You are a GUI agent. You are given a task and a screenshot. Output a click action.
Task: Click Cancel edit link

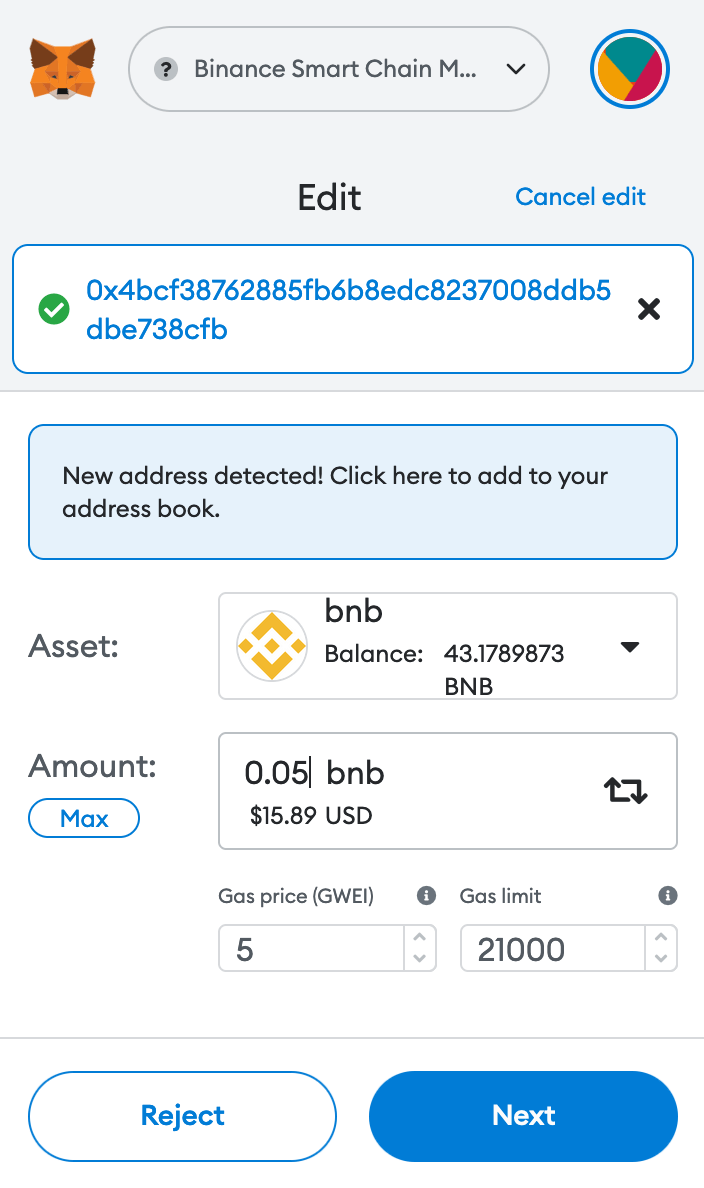point(580,197)
